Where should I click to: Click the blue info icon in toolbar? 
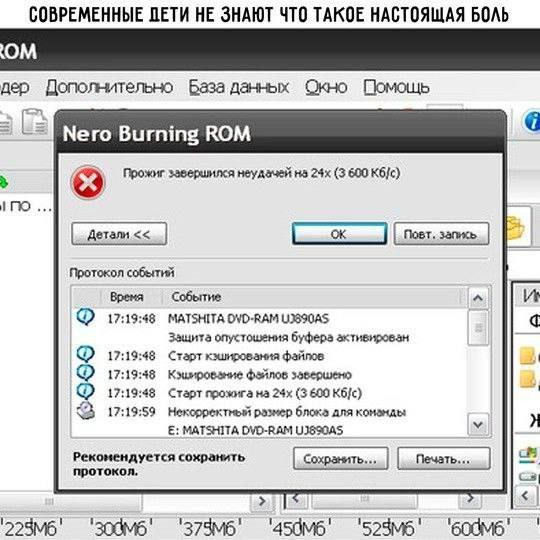coord(532,121)
